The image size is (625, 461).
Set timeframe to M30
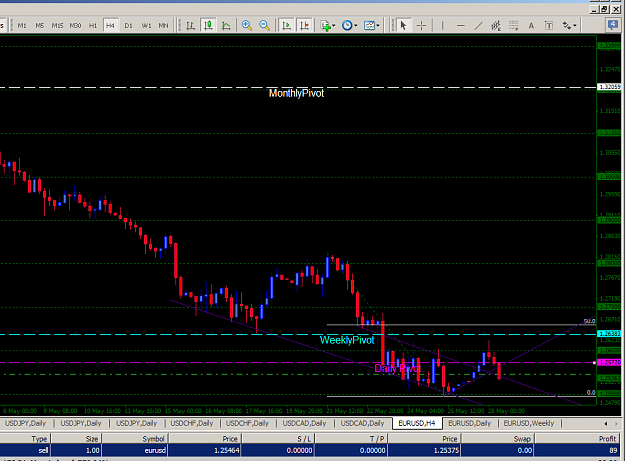[75, 26]
